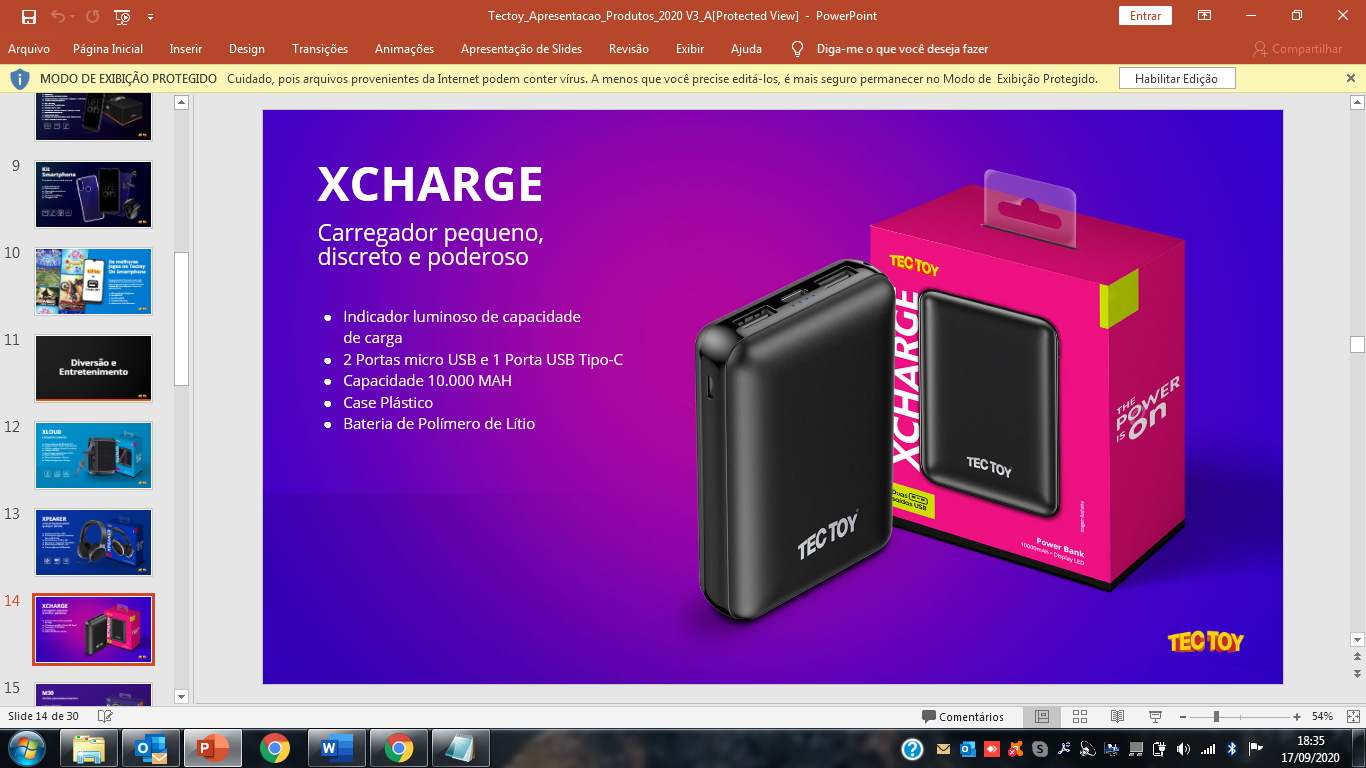The image size is (1366, 768).
Task: Open Windows Start menu
Action: pos(25,748)
